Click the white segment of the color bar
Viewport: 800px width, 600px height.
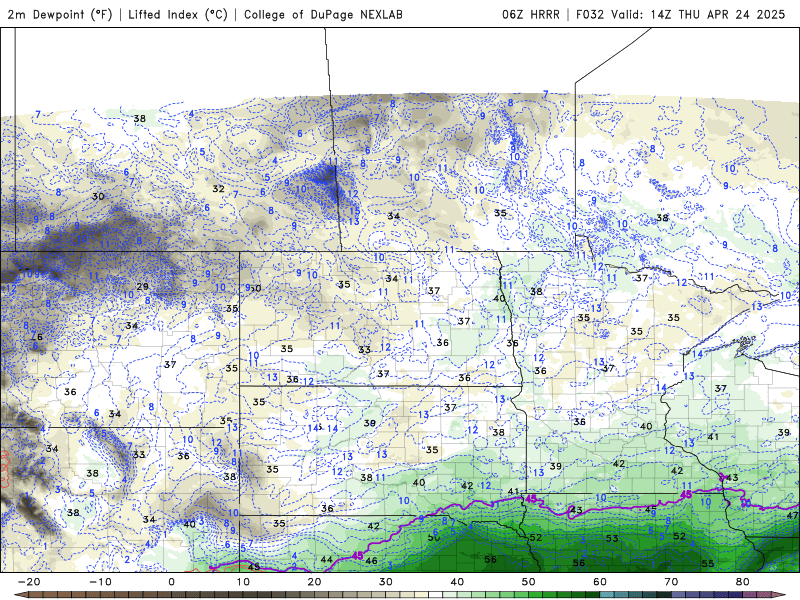coord(435,594)
